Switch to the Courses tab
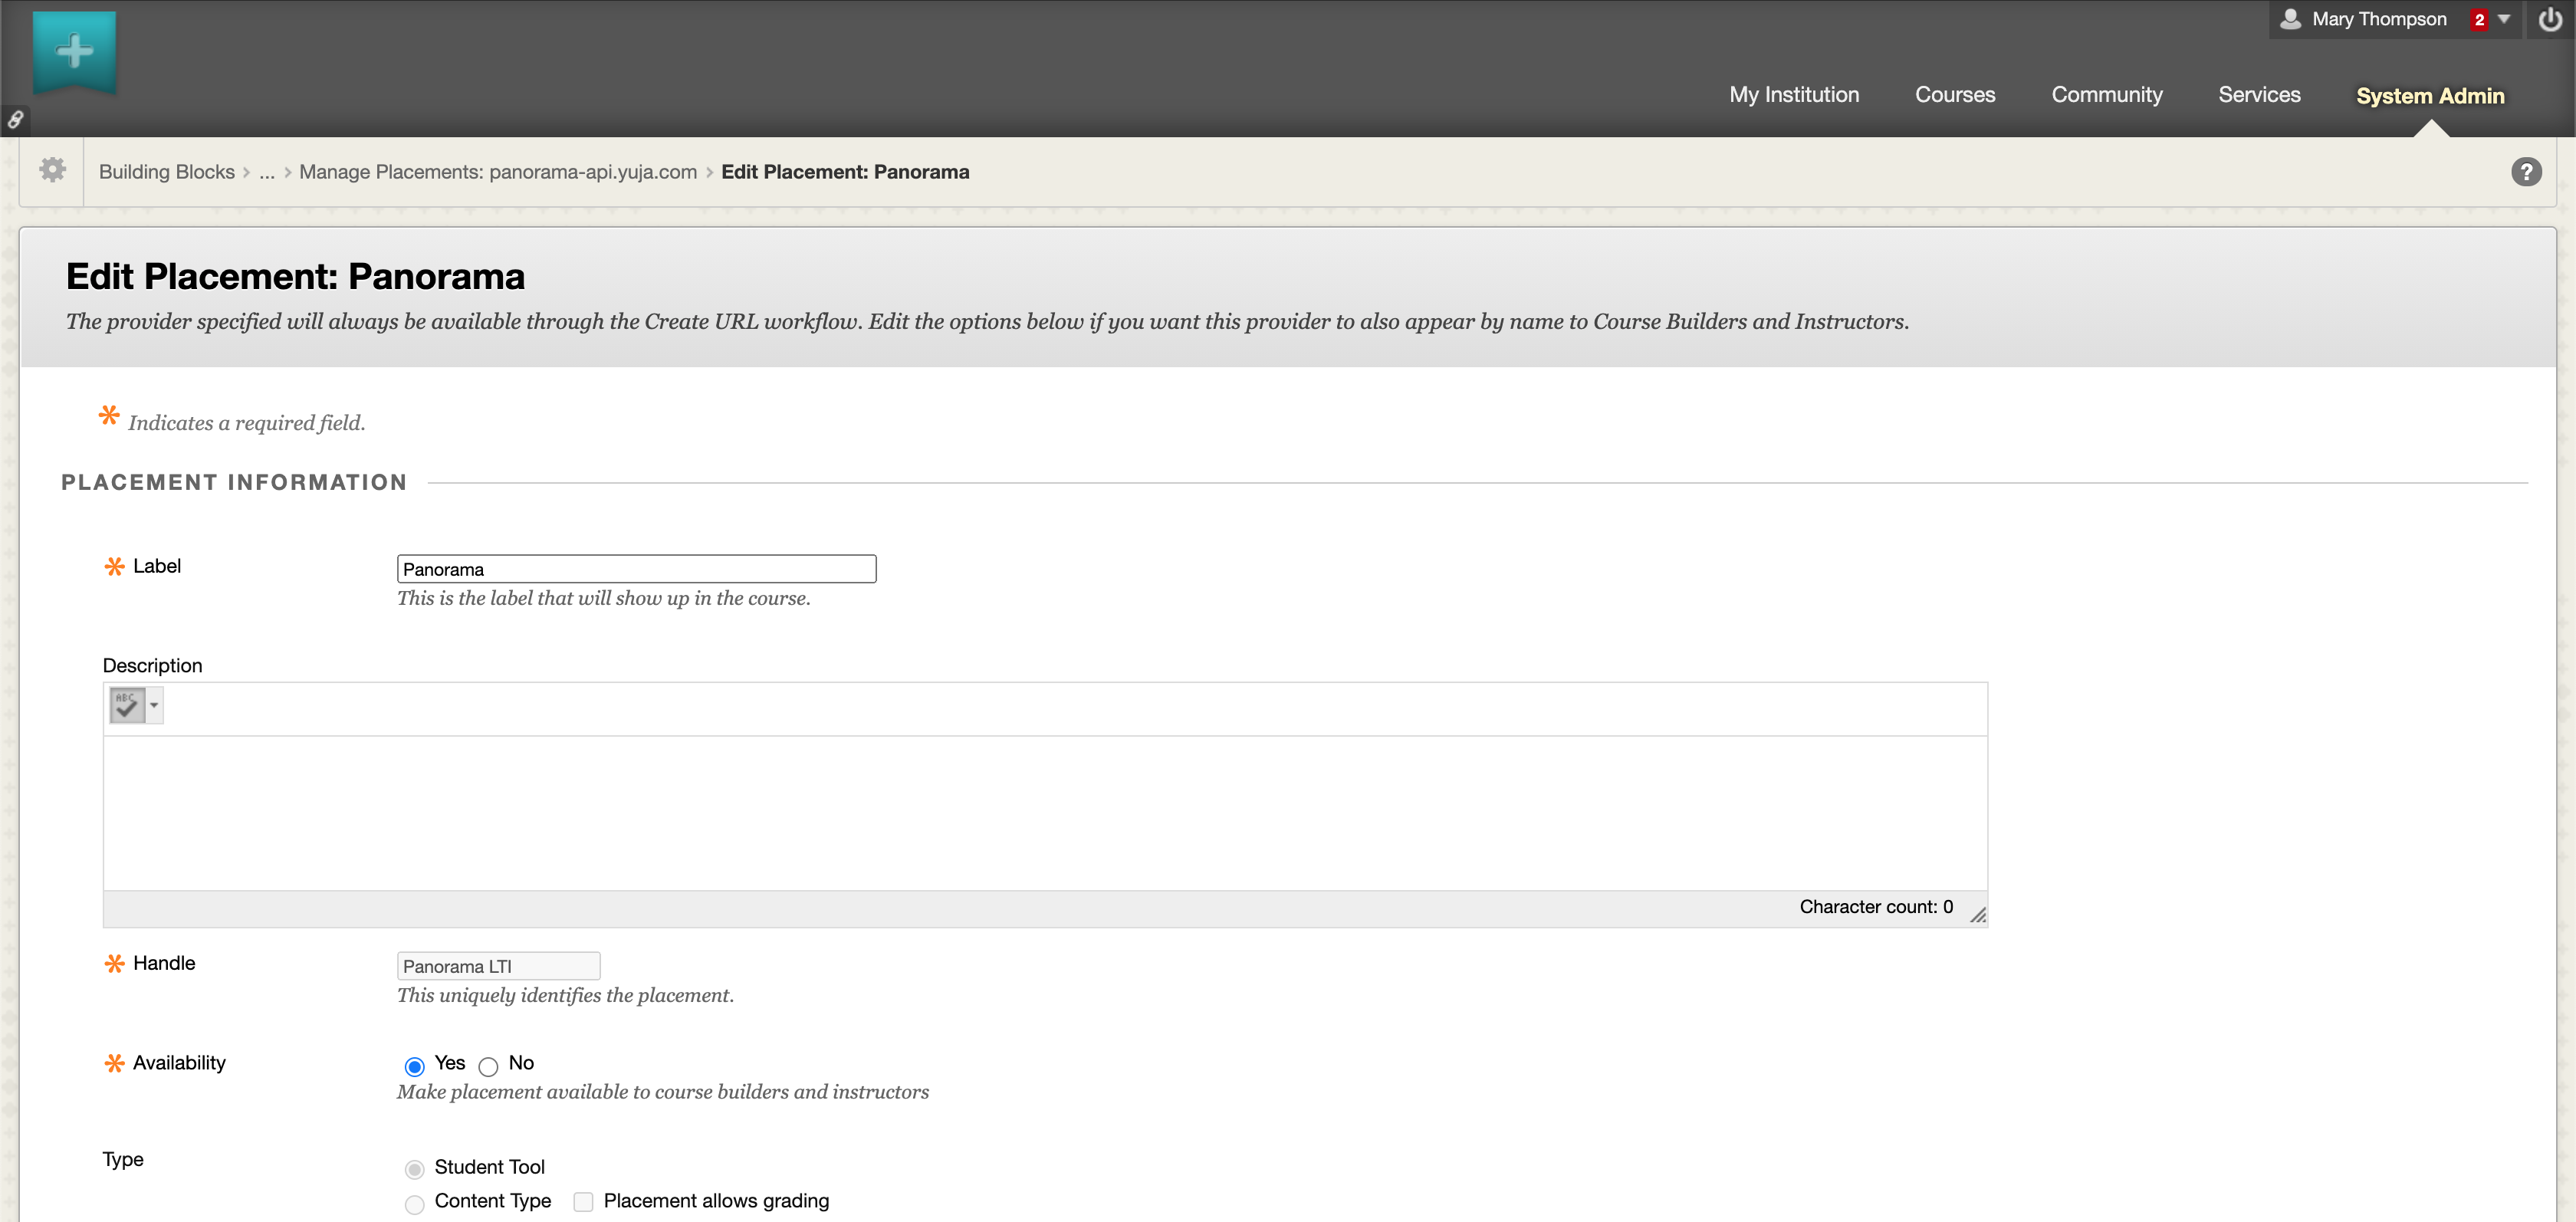This screenshot has height=1222, width=2576. point(1955,95)
